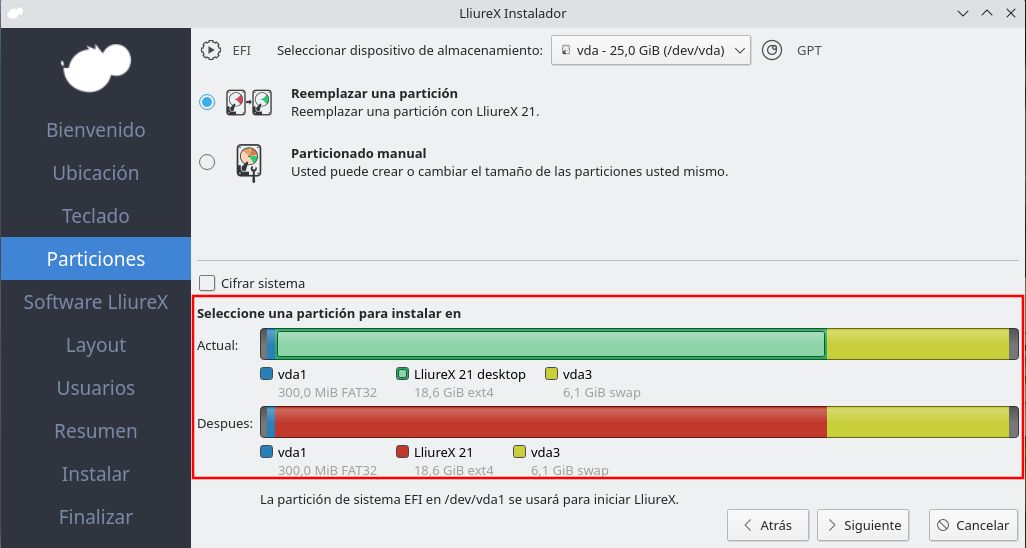This screenshot has width=1026, height=548.
Task: Click the replace partition disk icon
Action: coord(248,102)
